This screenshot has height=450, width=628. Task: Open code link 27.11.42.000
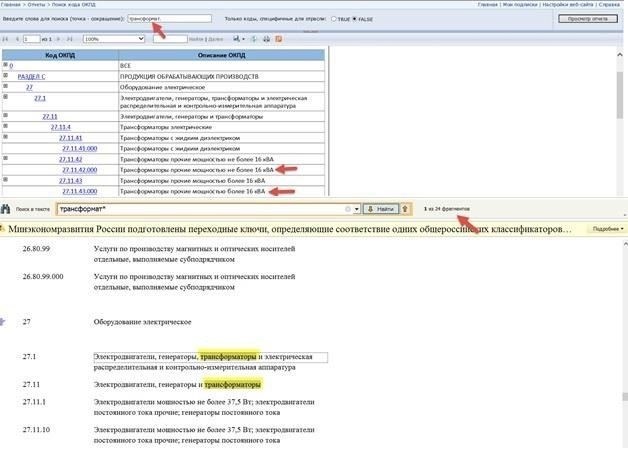[79, 170]
